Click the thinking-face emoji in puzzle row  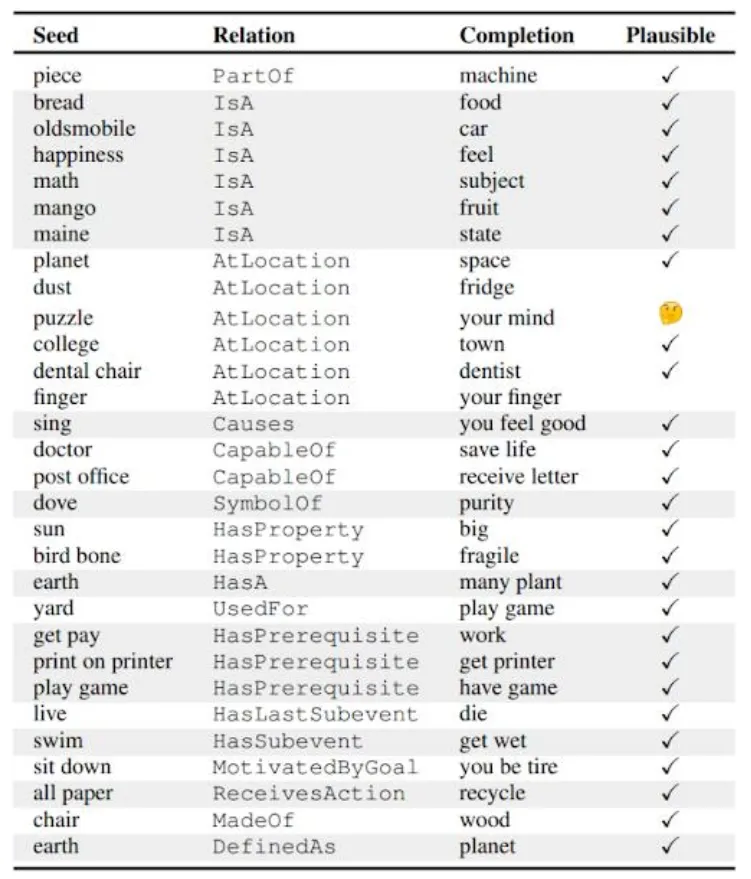tap(670, 314)
